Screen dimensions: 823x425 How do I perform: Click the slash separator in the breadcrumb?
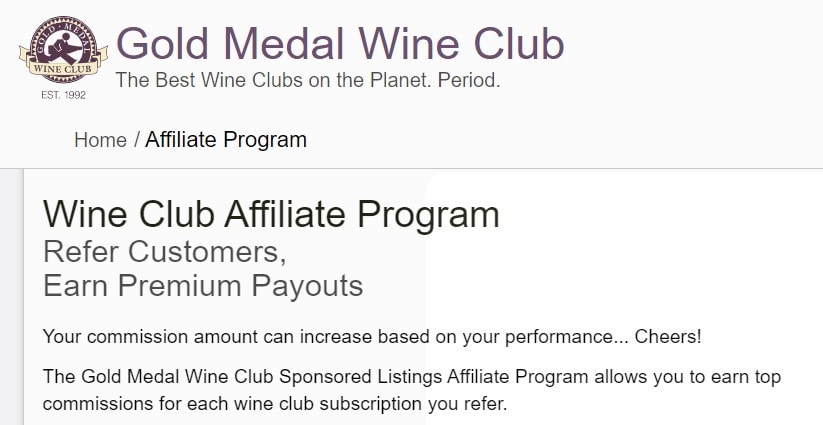[x=136, y=140]
